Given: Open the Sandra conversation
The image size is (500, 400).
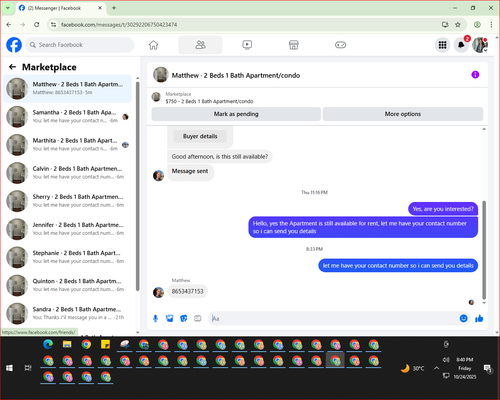Looking at the screenshot, I should pyautogui.click(x=68, y=313).
